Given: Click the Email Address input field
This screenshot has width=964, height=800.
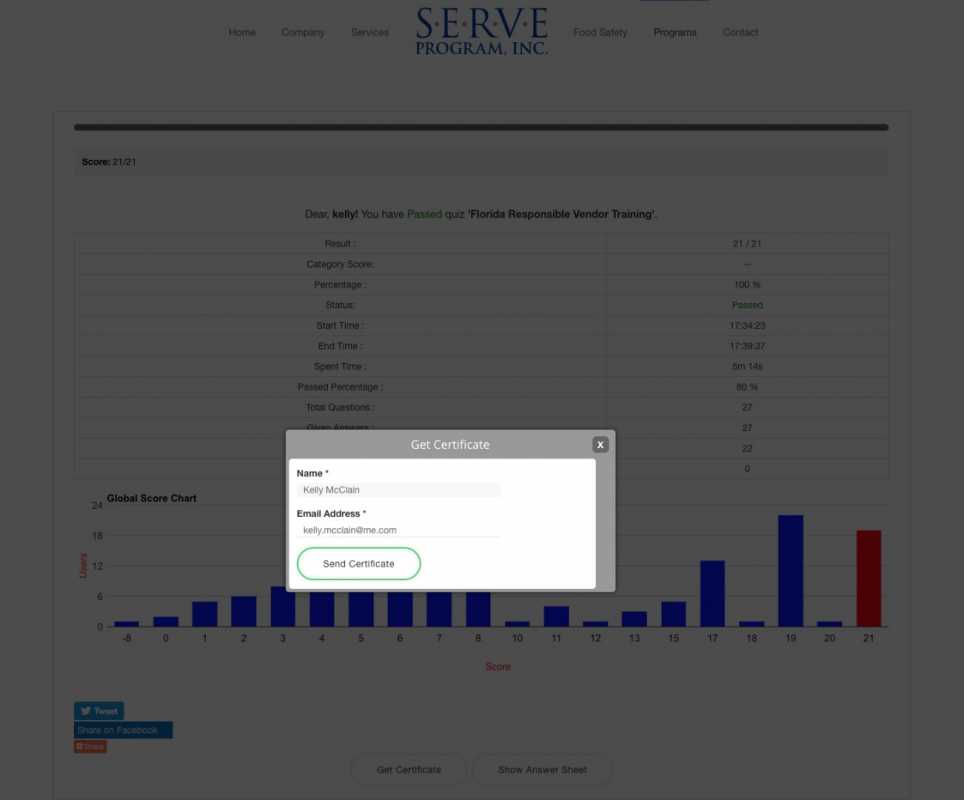Looking at the screenshot, I should coord(399,530).
